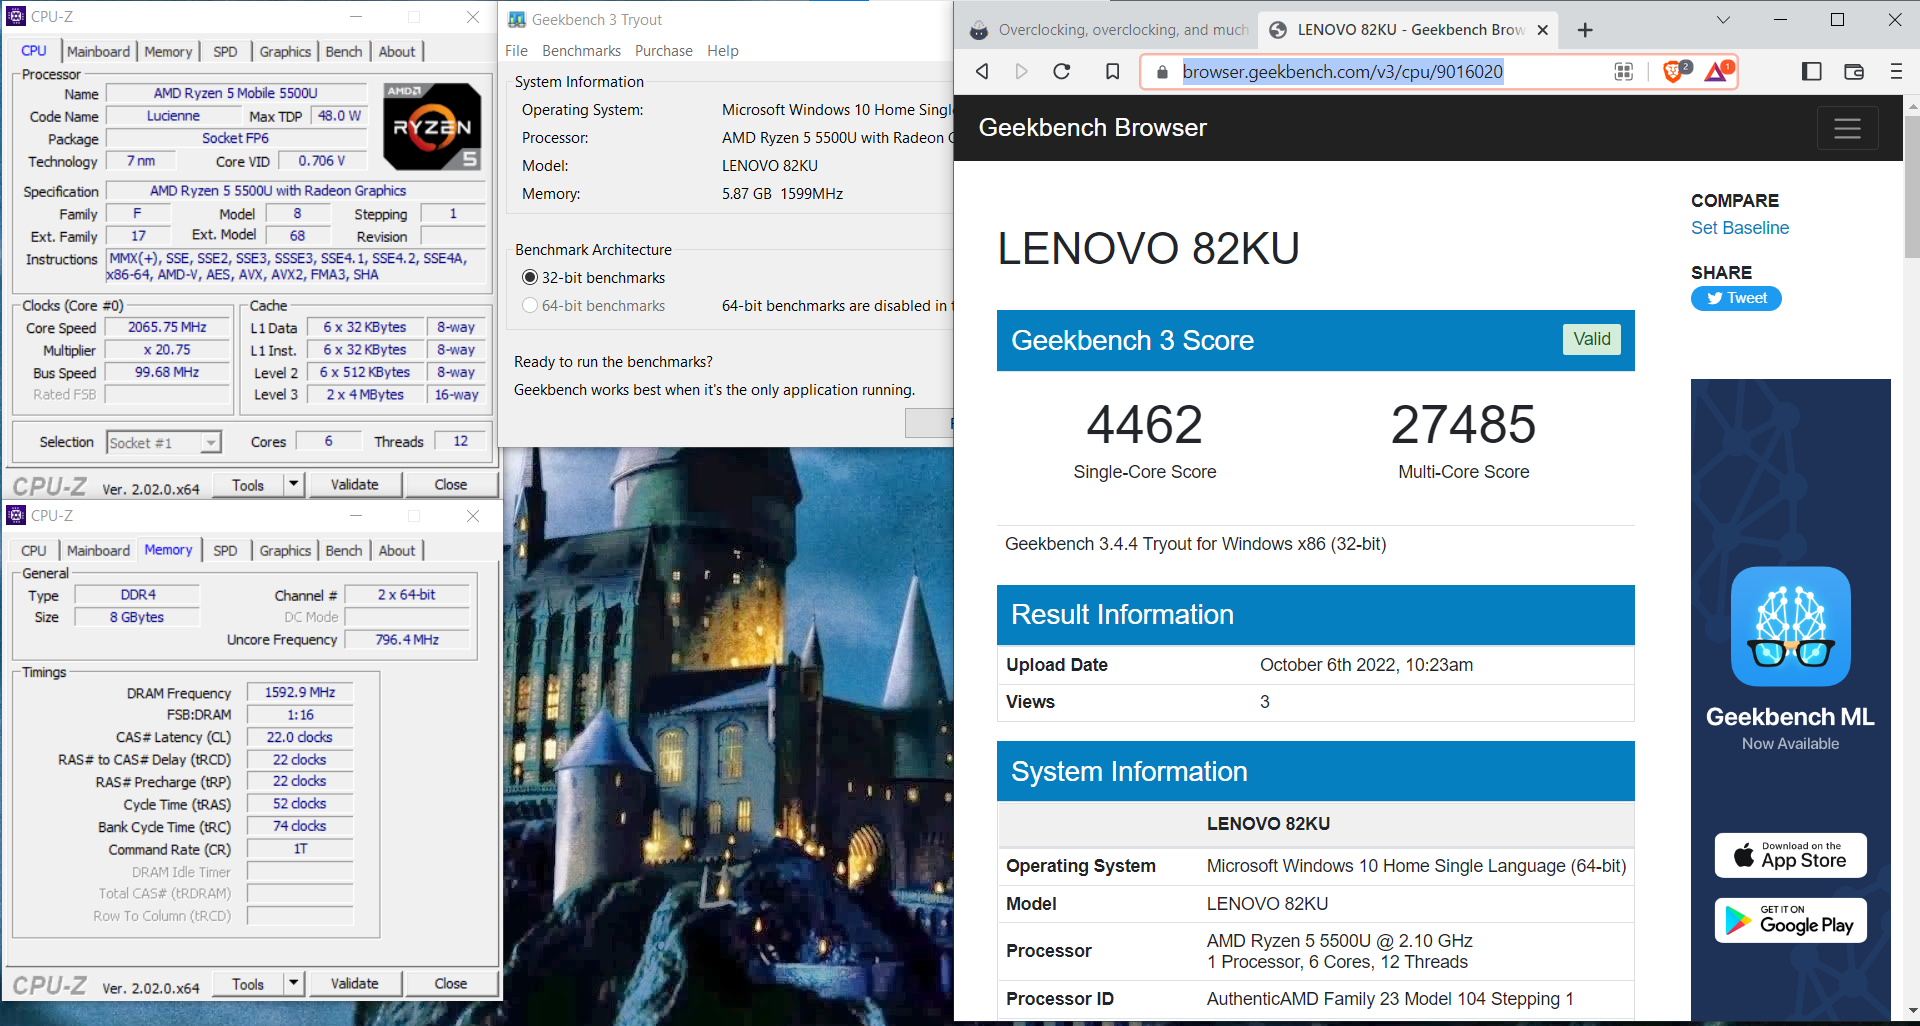The image size is (1920, 1026).
Task: Switch to Memory tab in top CPU-Z
Action: click(168, 52)
